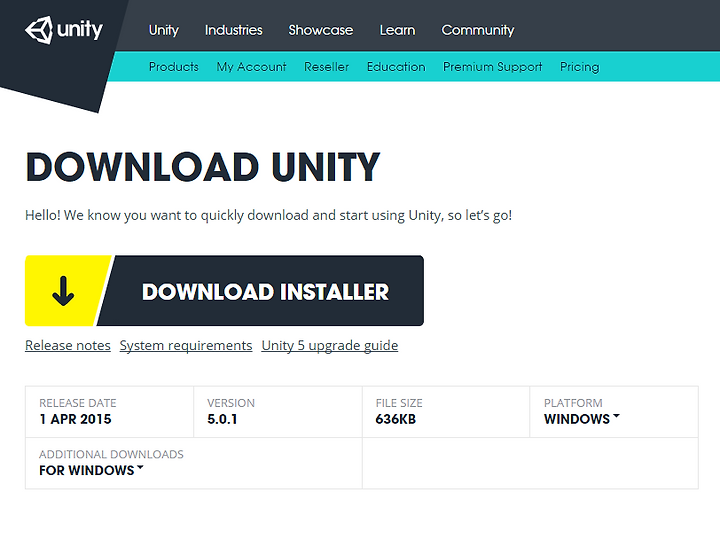Expand the Platform Windows dropdown
The image size is (720, 547).
pos(582,419)
